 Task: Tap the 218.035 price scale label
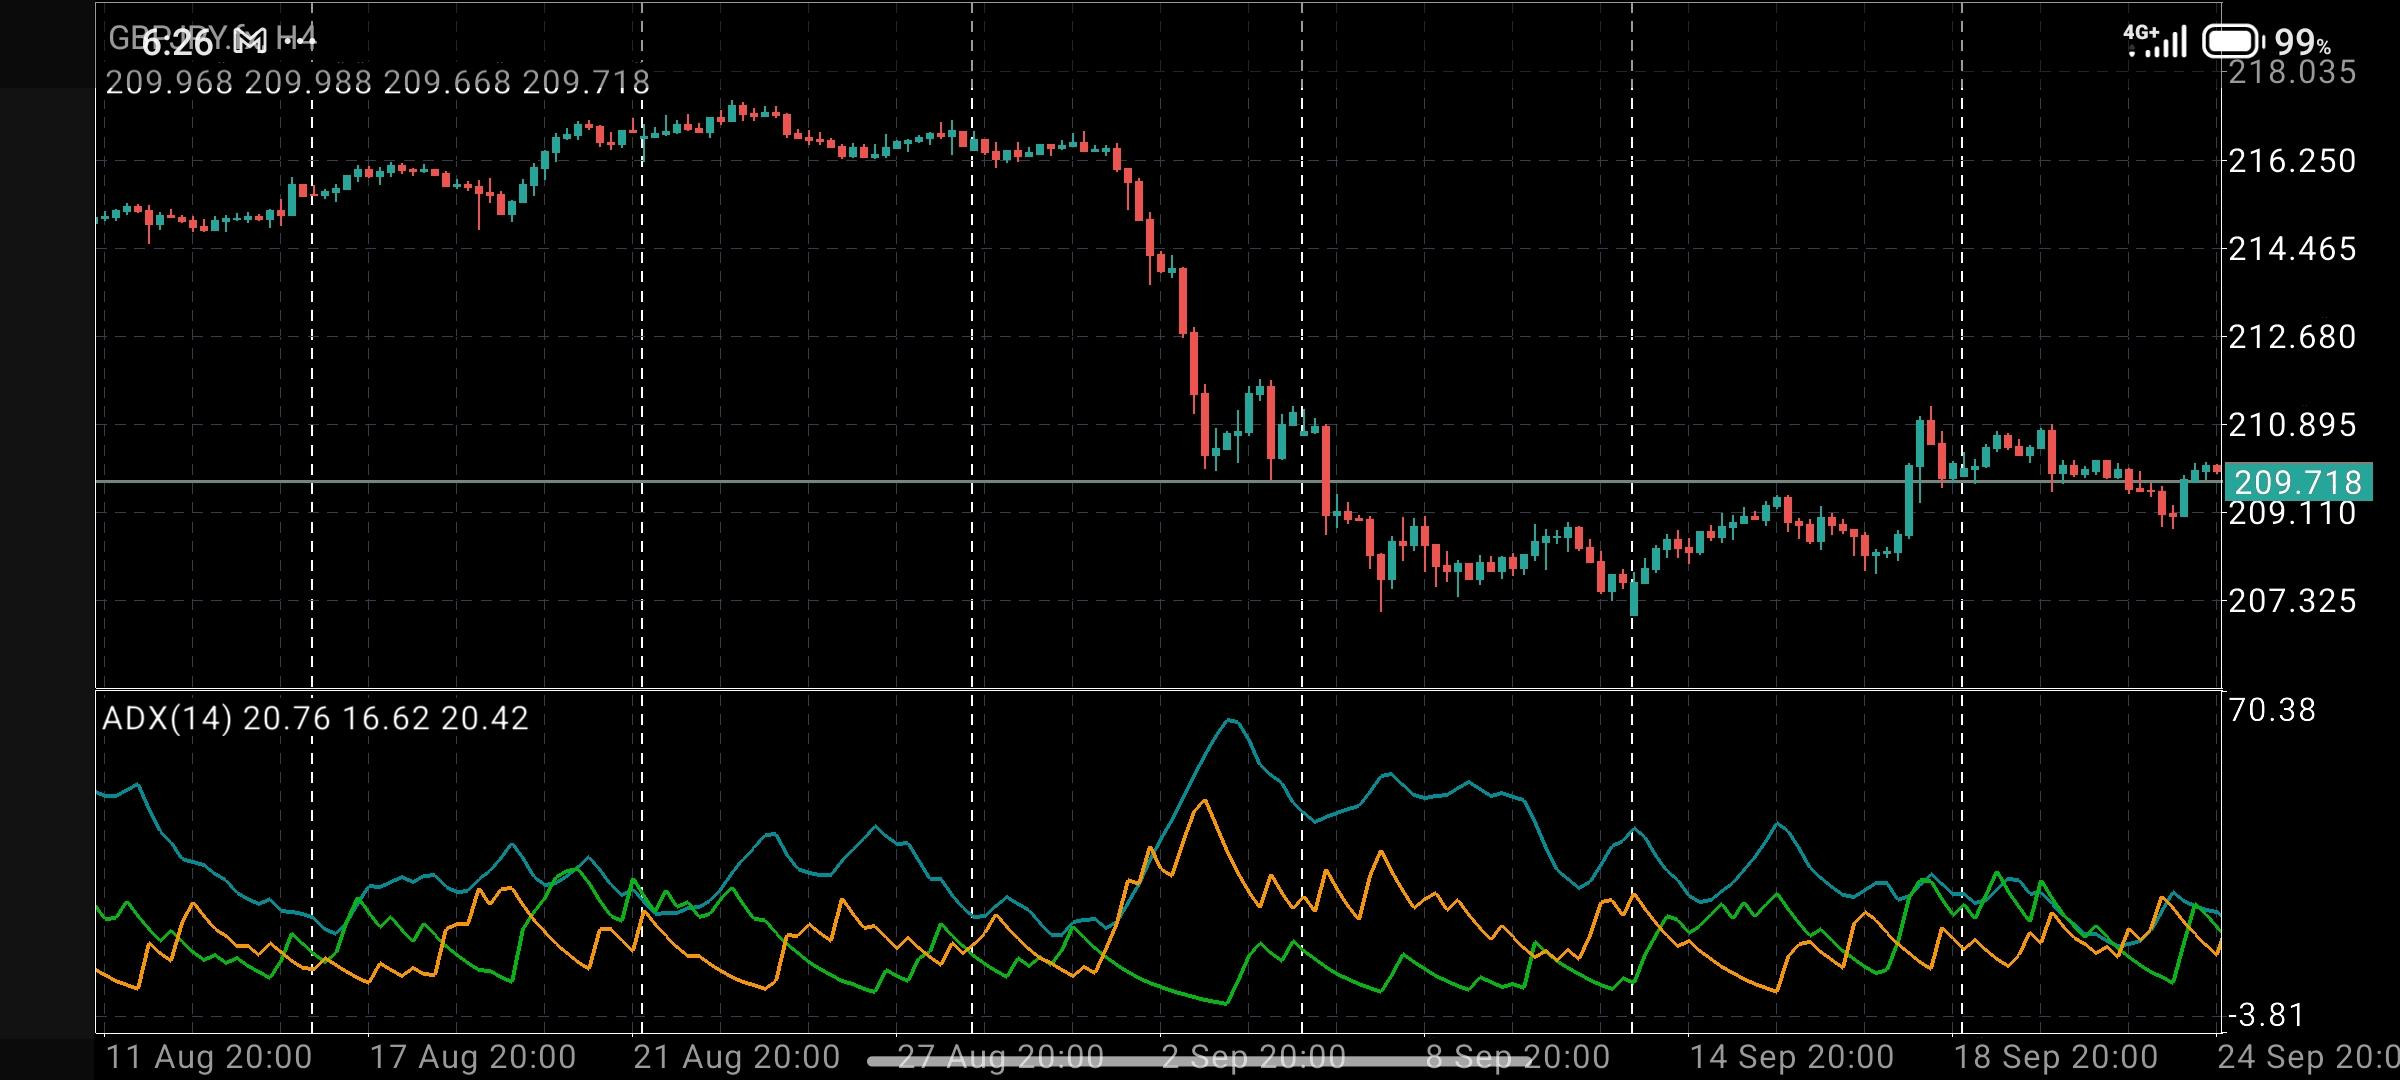point(2292,72)
